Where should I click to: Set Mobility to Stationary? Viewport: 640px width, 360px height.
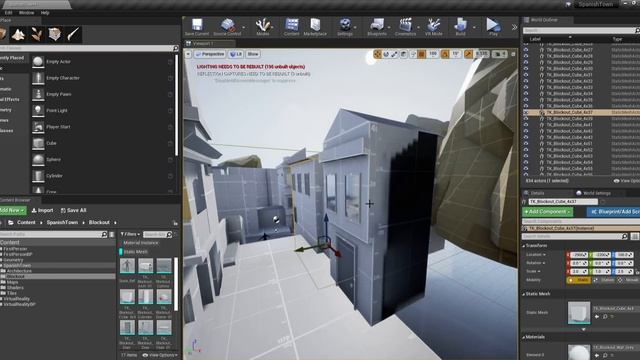pyautogui.click(x=604, y=280)
